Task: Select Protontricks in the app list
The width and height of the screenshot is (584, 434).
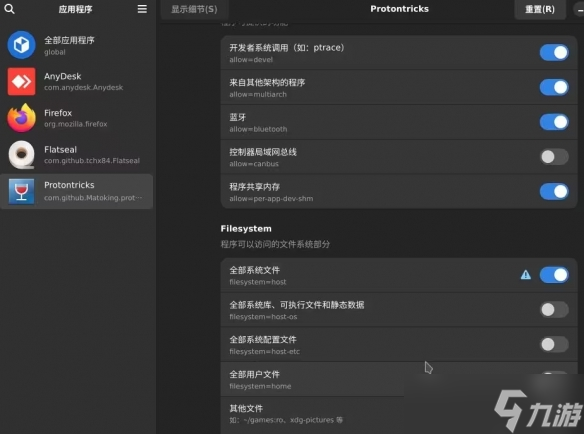Action: click(76, 191)
